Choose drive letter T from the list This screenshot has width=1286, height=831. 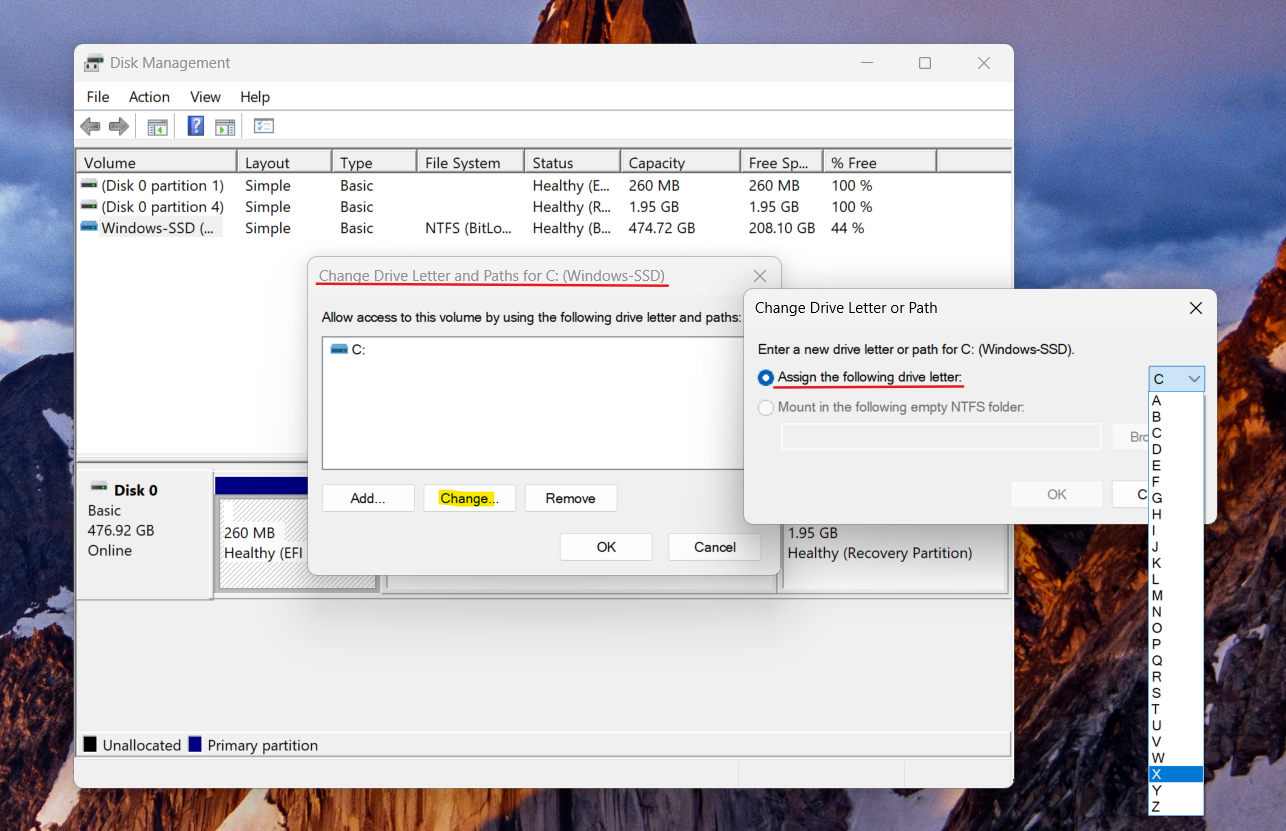coord(1176,709)
